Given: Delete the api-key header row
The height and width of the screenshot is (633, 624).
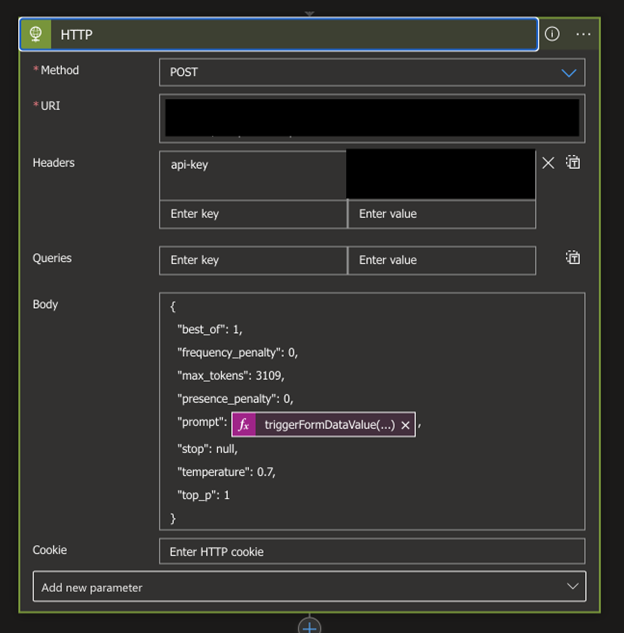Looking at the screenshot, I should [x=548, y=163].
